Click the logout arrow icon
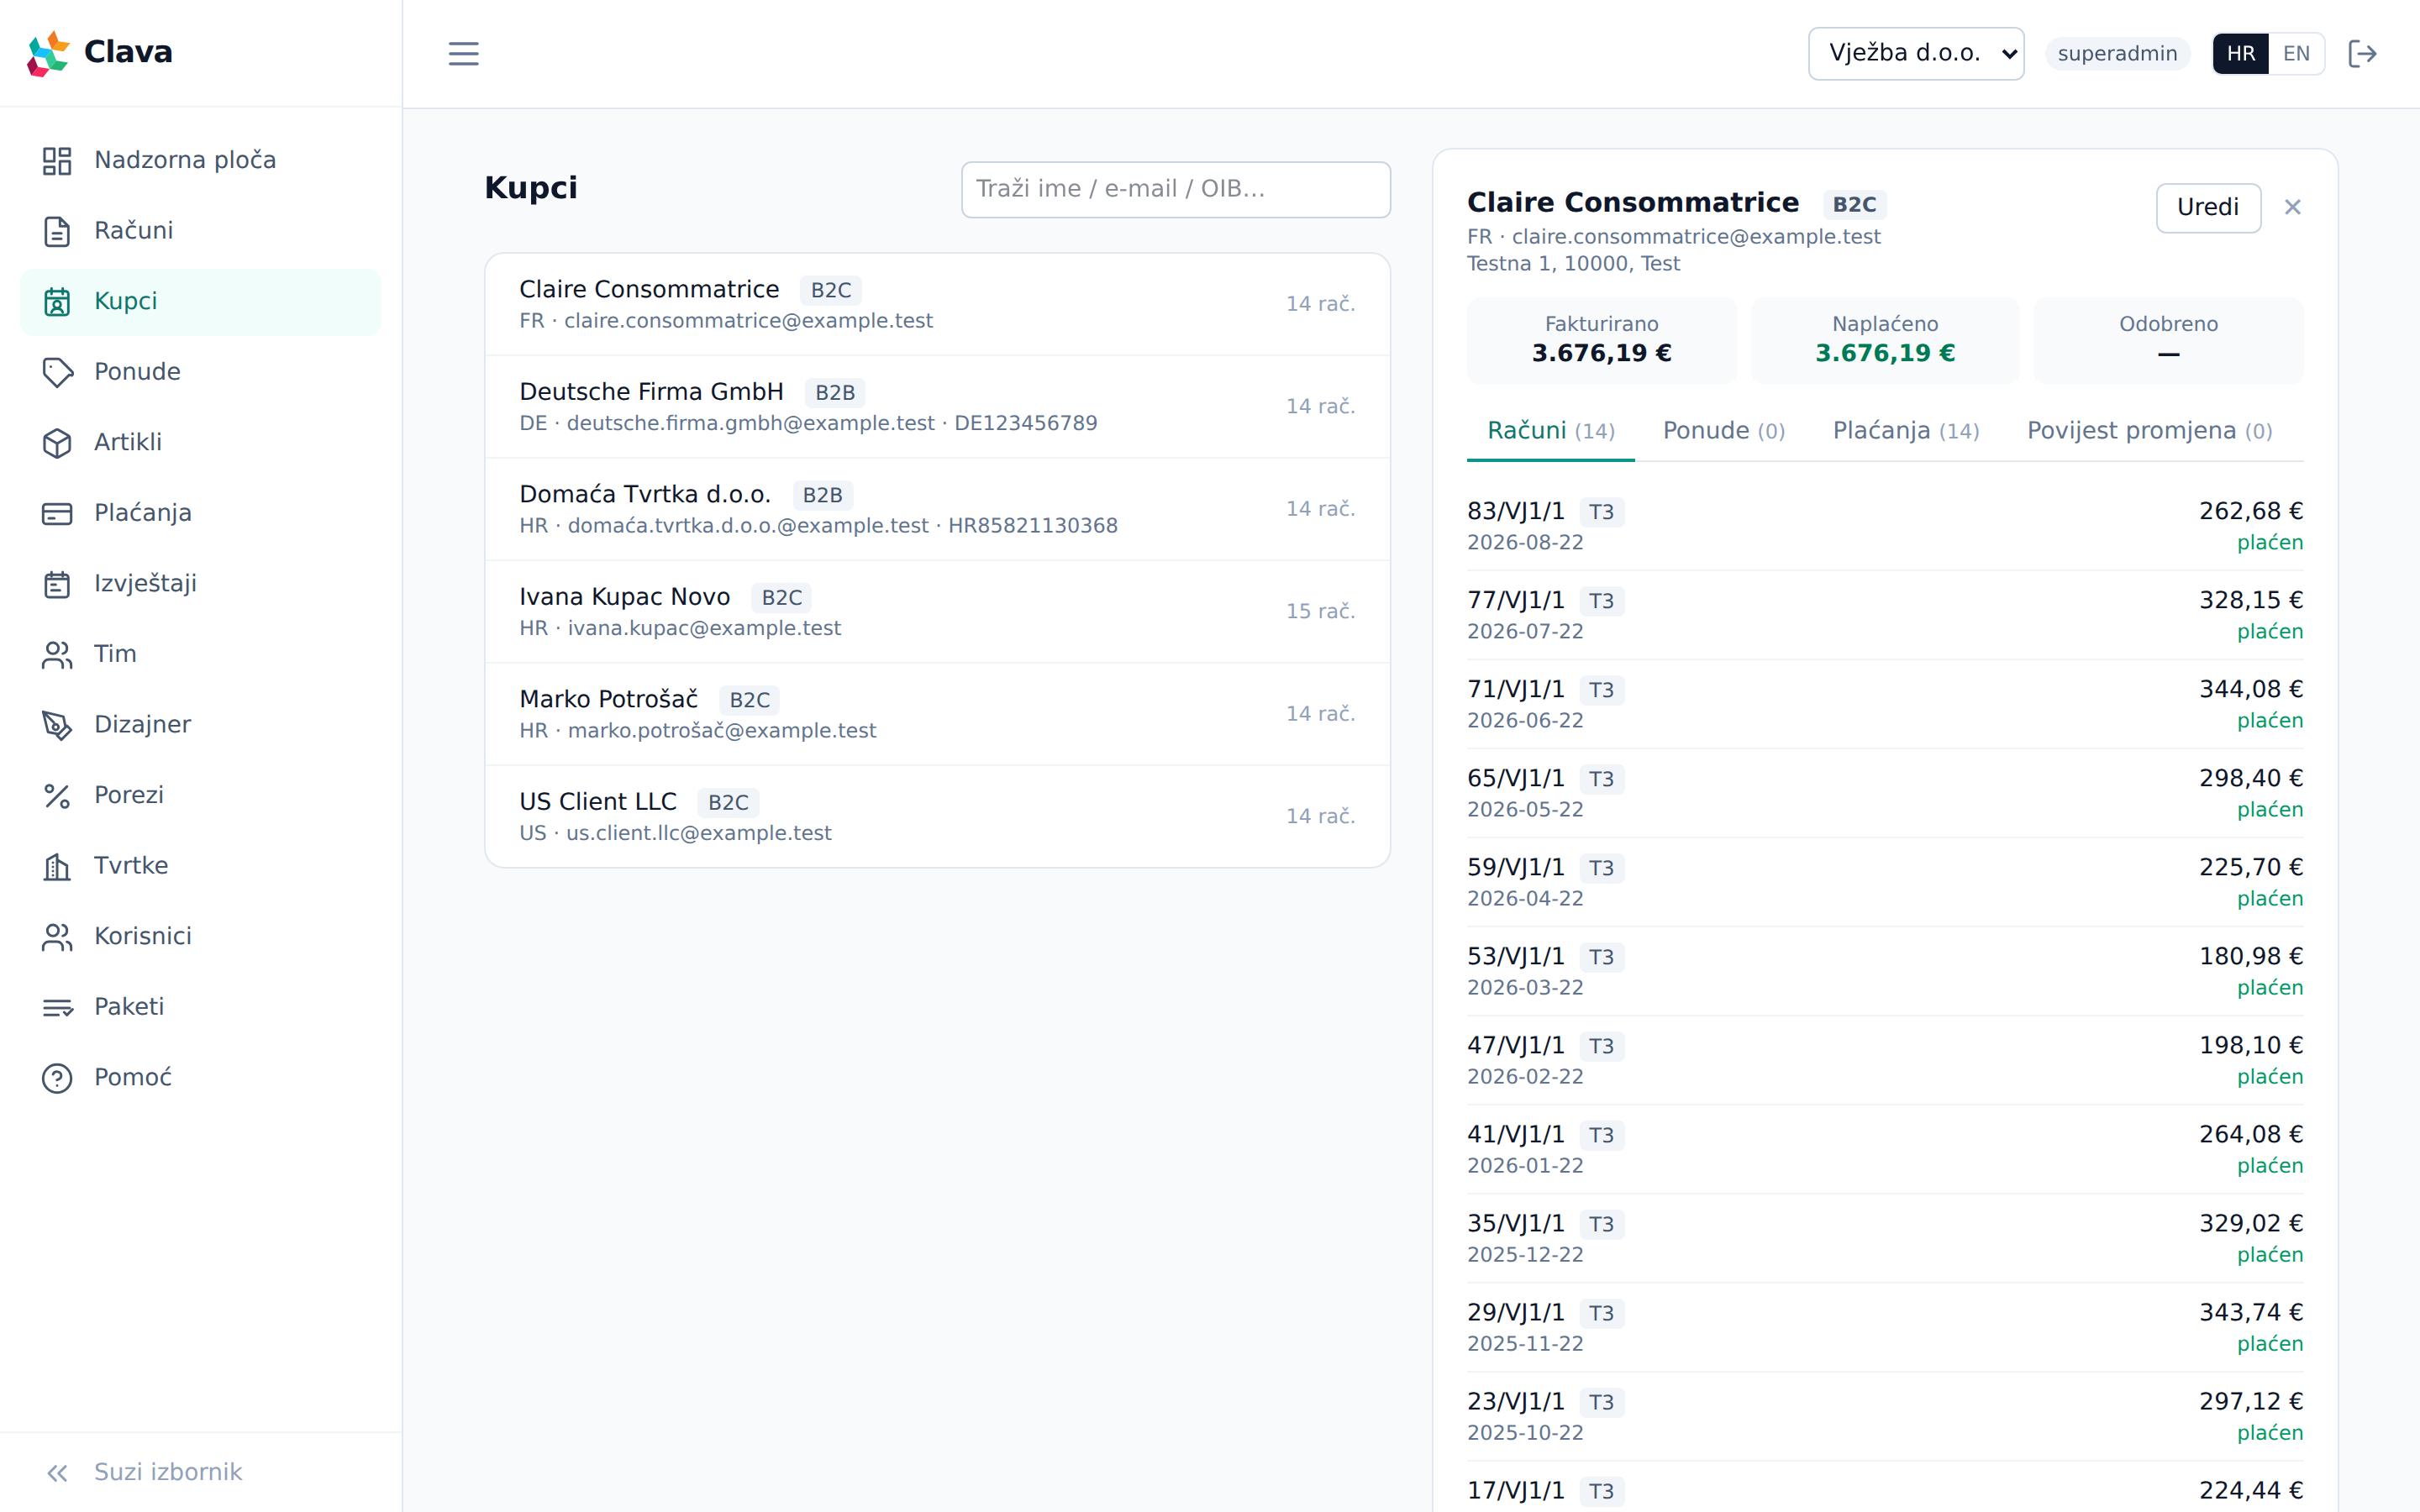This screenshot has height=1512, width=2420. pyautogui.click(x=2362, y=54)
